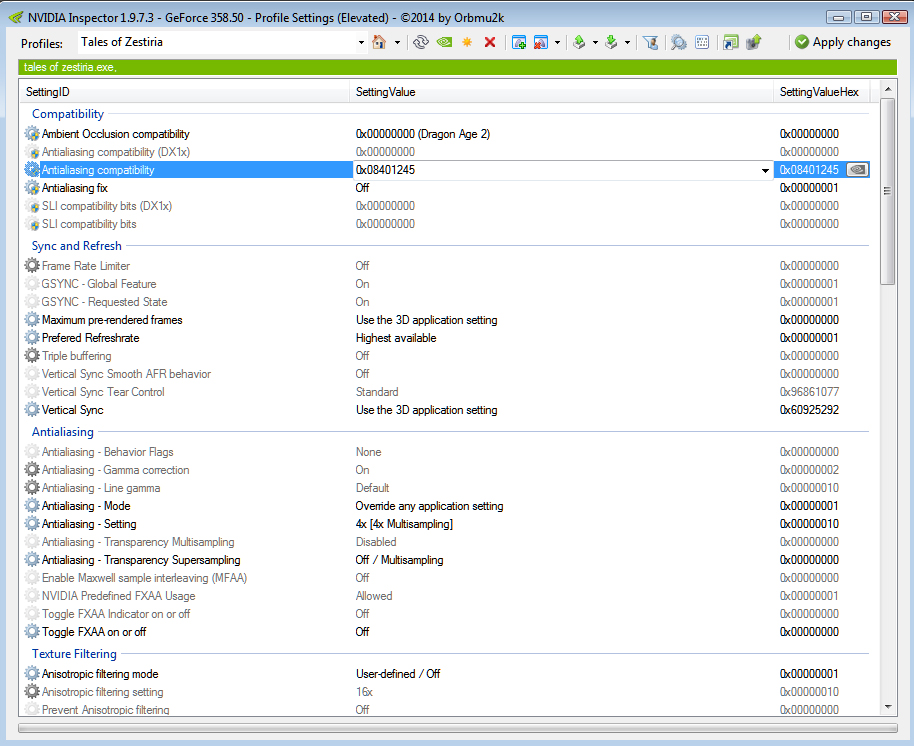Click gear icon beside Frame Rate Limiter
The width and height of the screenshot is (914, 746).
32,266
